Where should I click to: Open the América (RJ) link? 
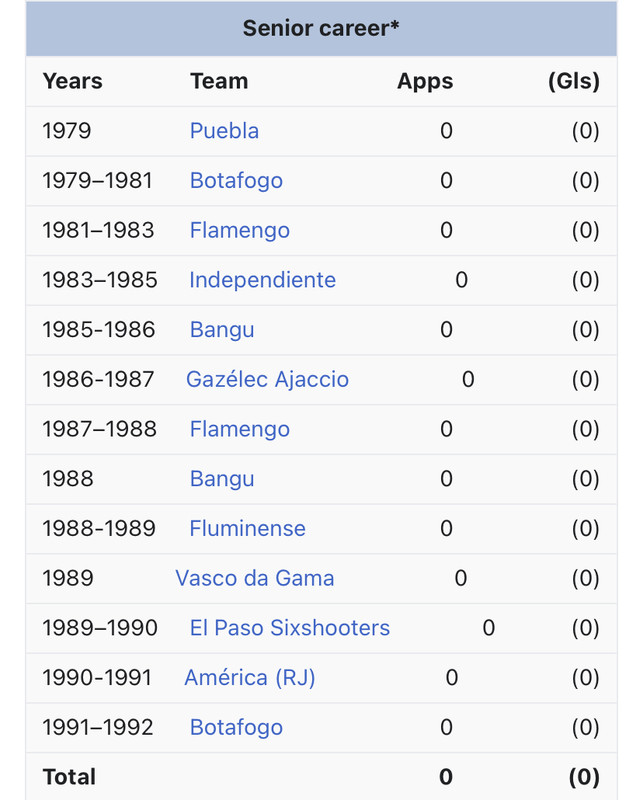click(250, 678)
